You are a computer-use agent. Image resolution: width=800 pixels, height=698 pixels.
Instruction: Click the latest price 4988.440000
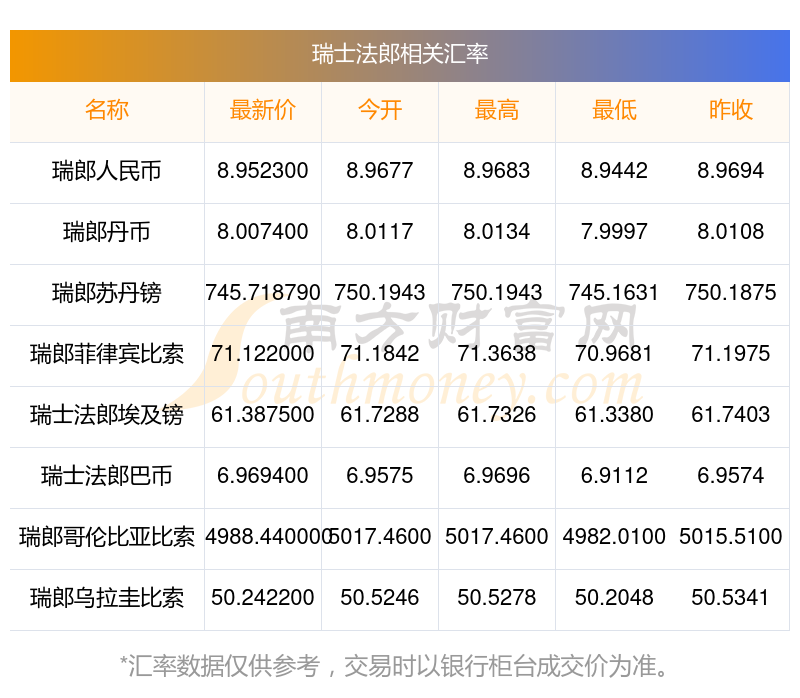(269, 536)
